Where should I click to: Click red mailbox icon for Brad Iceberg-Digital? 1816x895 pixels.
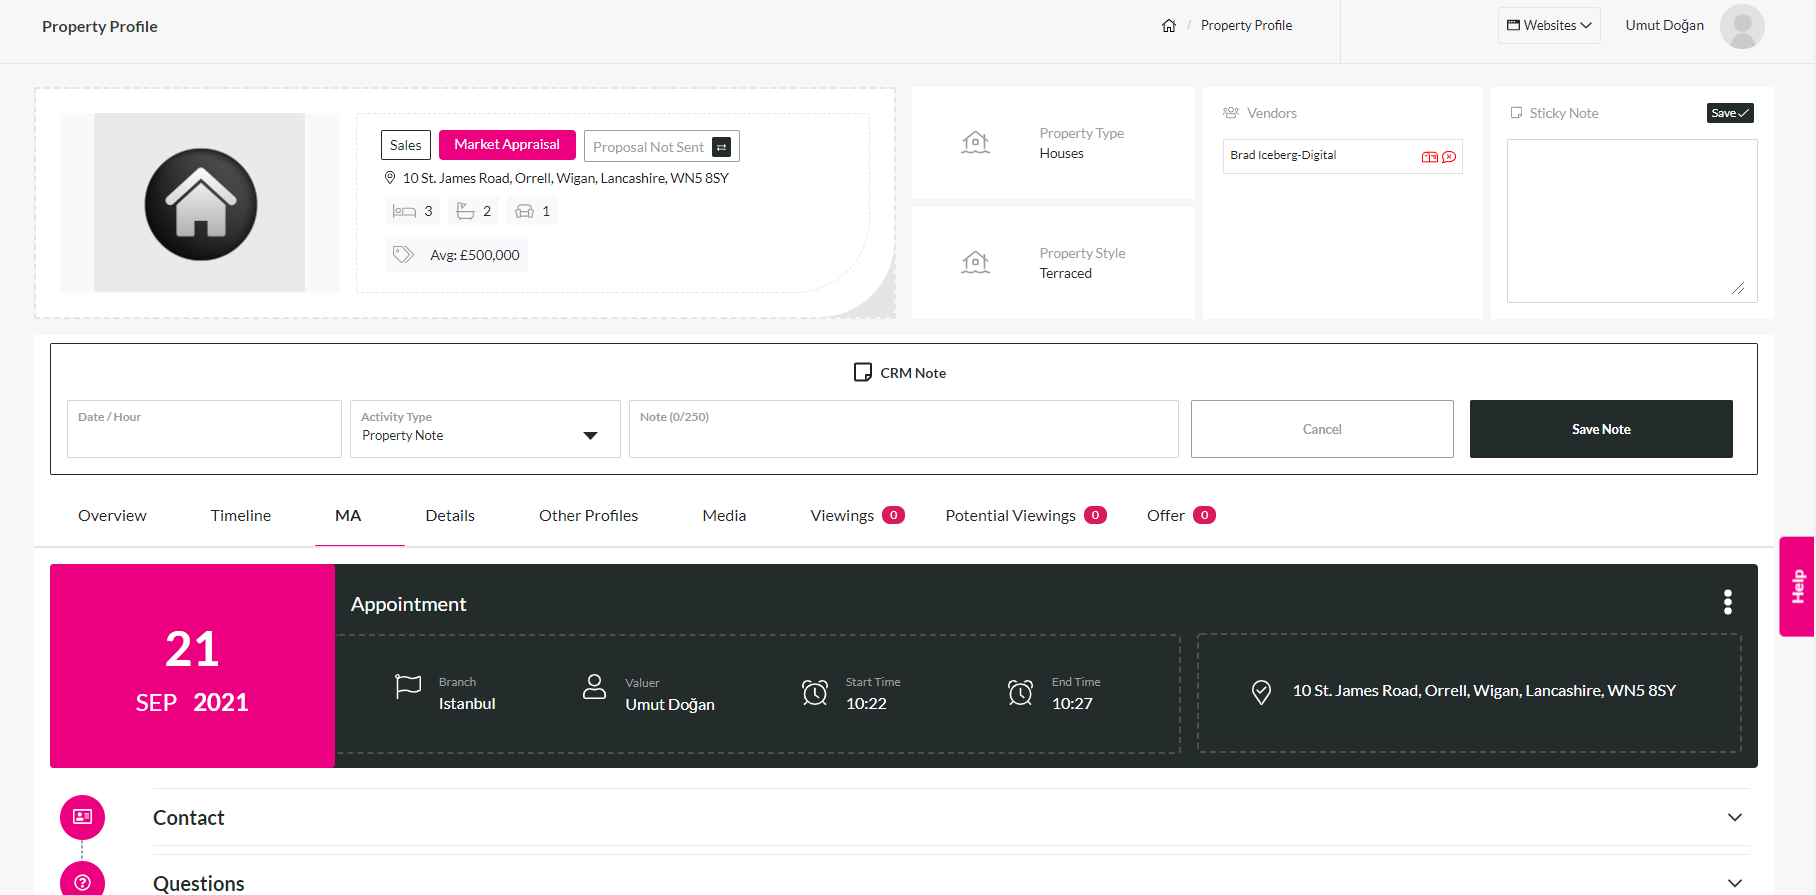click(x=1429, y=157)
